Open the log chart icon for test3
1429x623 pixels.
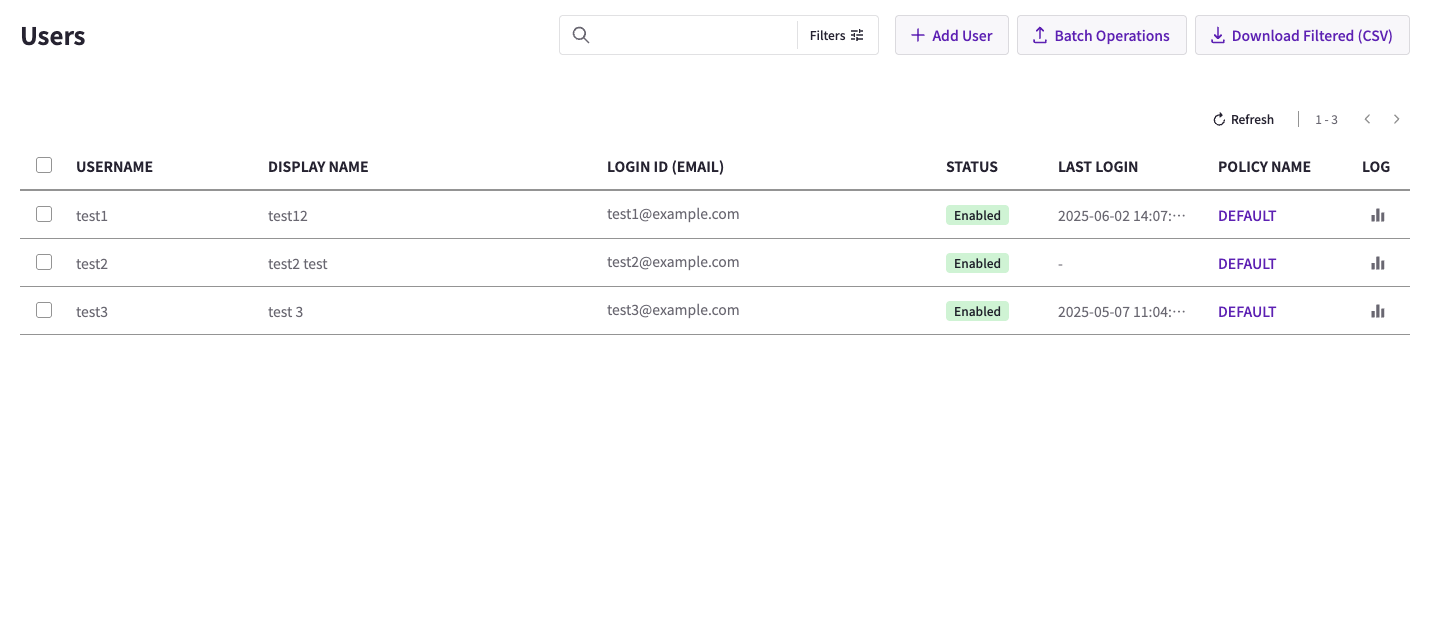1377,311
